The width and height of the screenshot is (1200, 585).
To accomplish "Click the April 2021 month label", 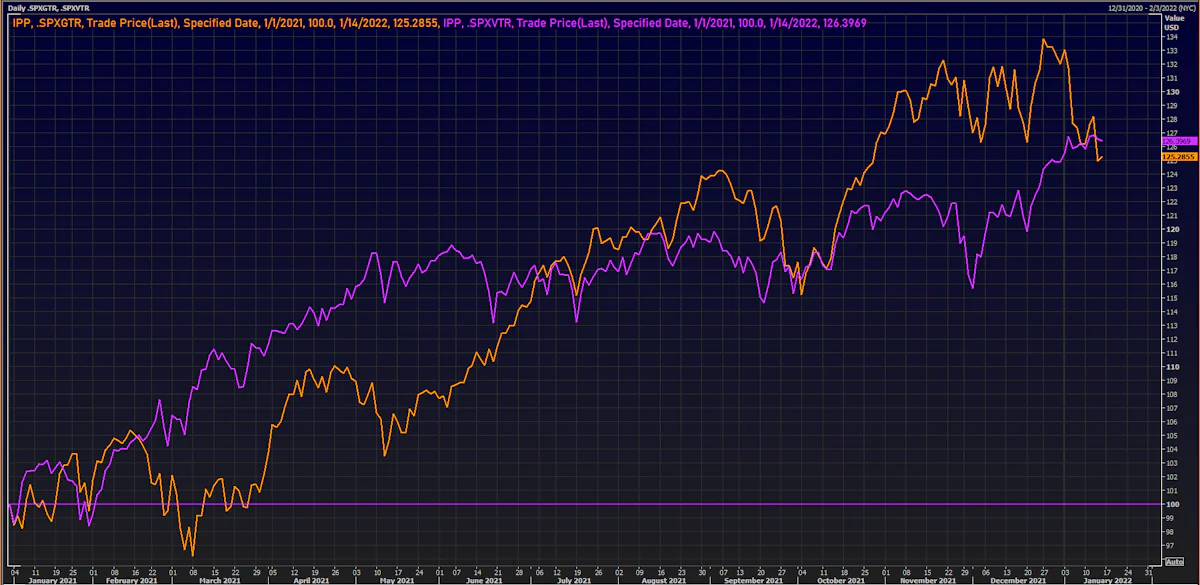I will pyautogui.click(x=311, y=580).
